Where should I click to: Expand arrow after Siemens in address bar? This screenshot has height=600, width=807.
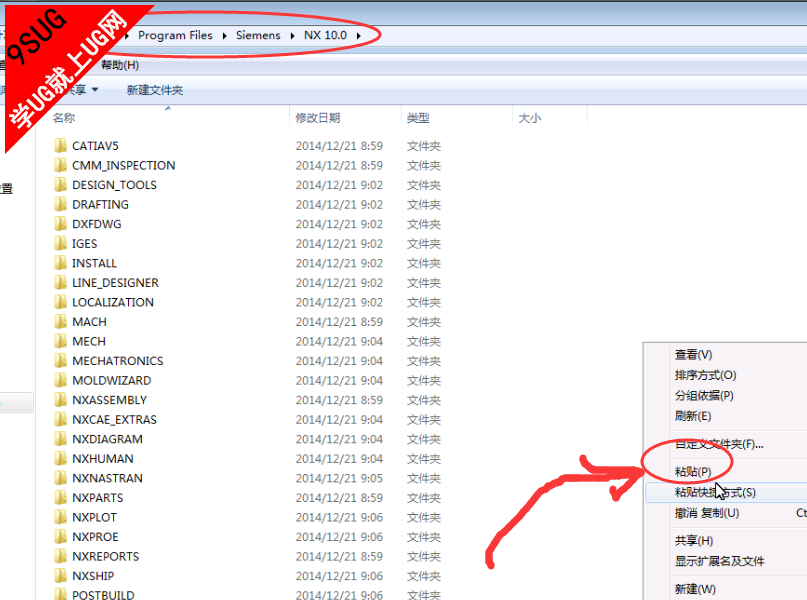pyautogui.click(x=292, y=36)
